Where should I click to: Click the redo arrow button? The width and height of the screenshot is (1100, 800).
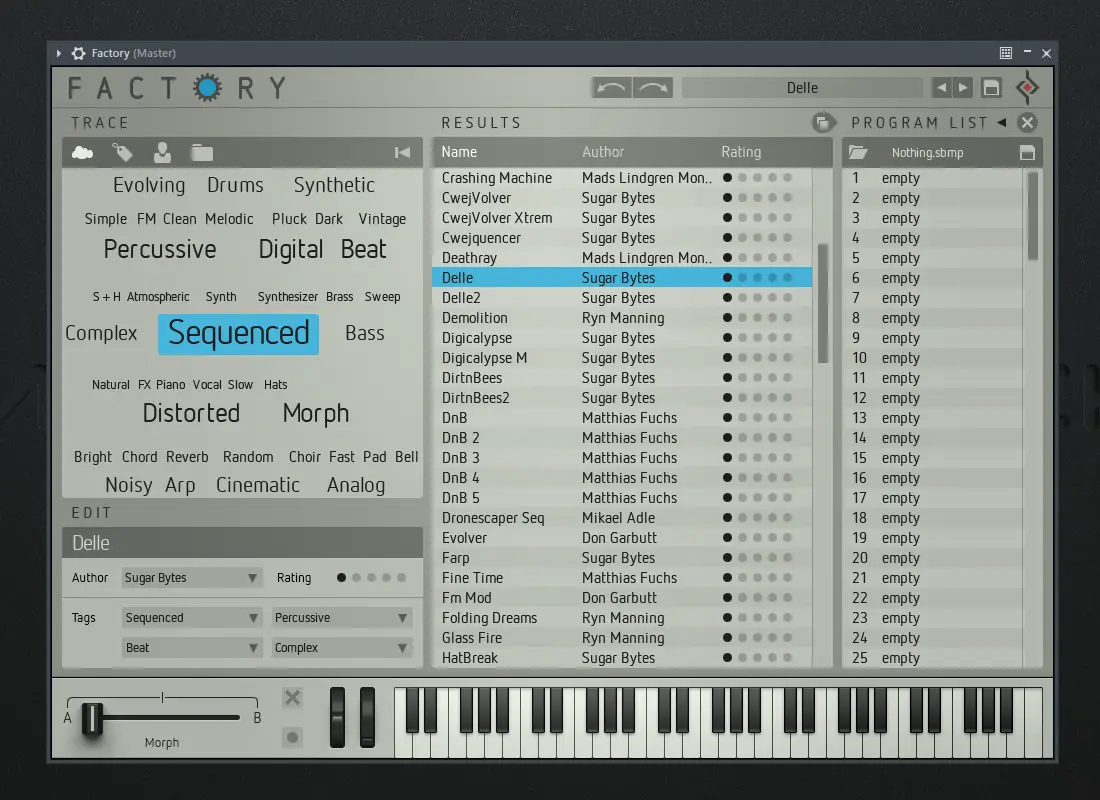(x=653, y=88)
